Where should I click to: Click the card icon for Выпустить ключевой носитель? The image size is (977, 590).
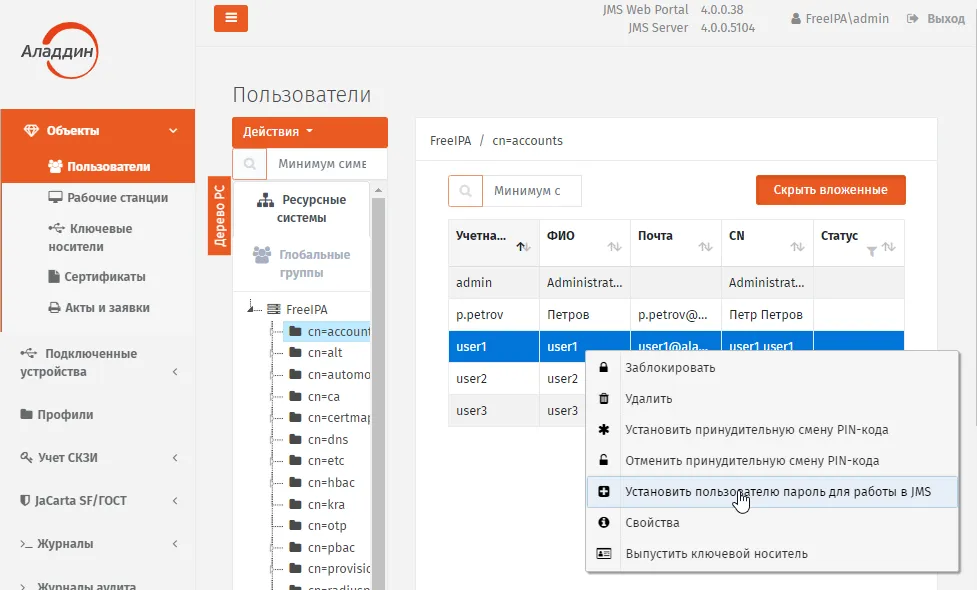[x=603, y=553]
